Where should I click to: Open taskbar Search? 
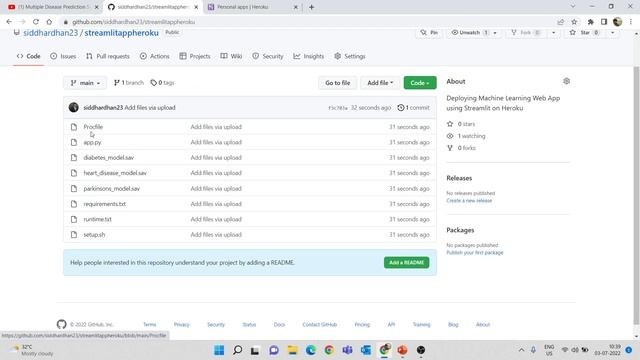(237, 350)
